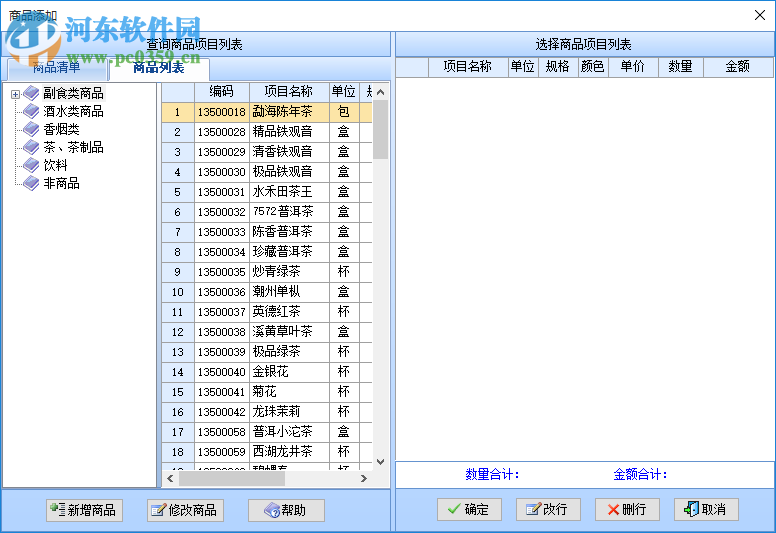Viewport: 776px width, 533px height.
Task: Click the 金额 column header in selected list
Action: pyautogui.click(x=737, y=67)
